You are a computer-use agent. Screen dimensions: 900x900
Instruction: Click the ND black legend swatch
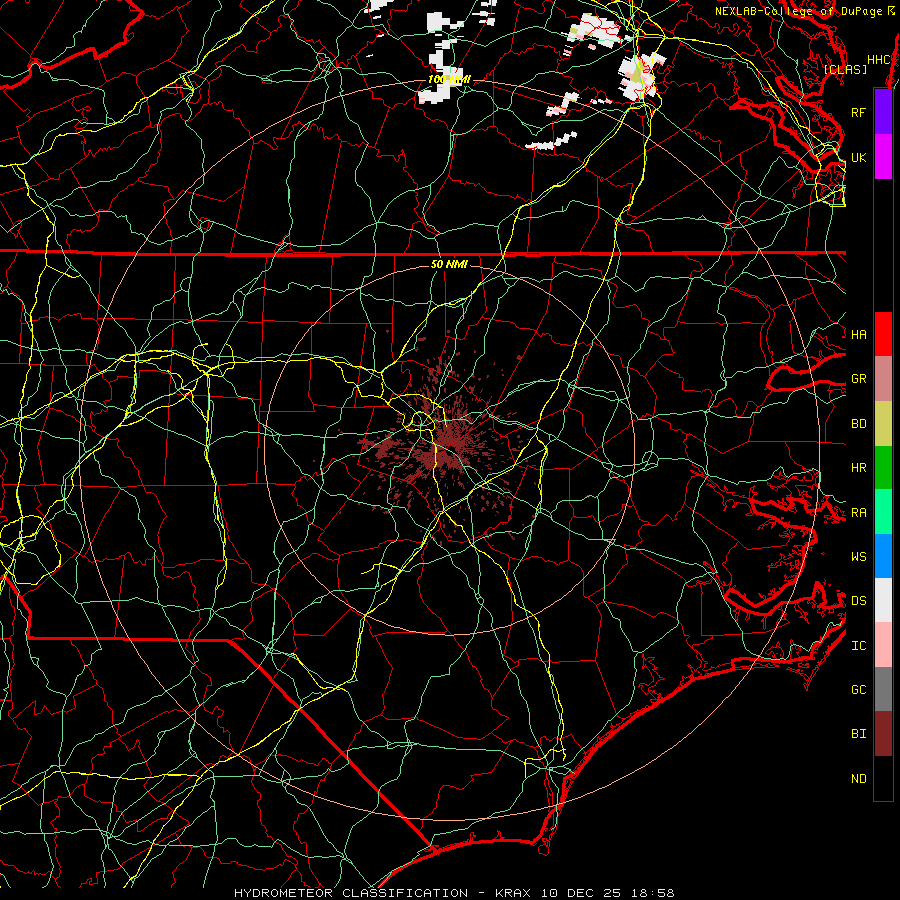click(x=883, y=778)
